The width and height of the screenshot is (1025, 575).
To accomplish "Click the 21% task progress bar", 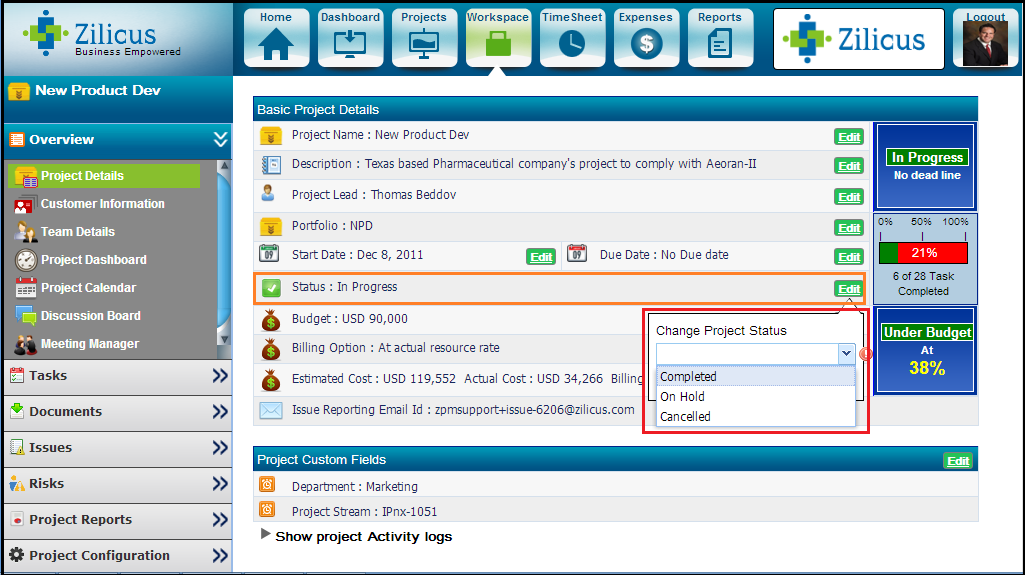I will [923, 253].
